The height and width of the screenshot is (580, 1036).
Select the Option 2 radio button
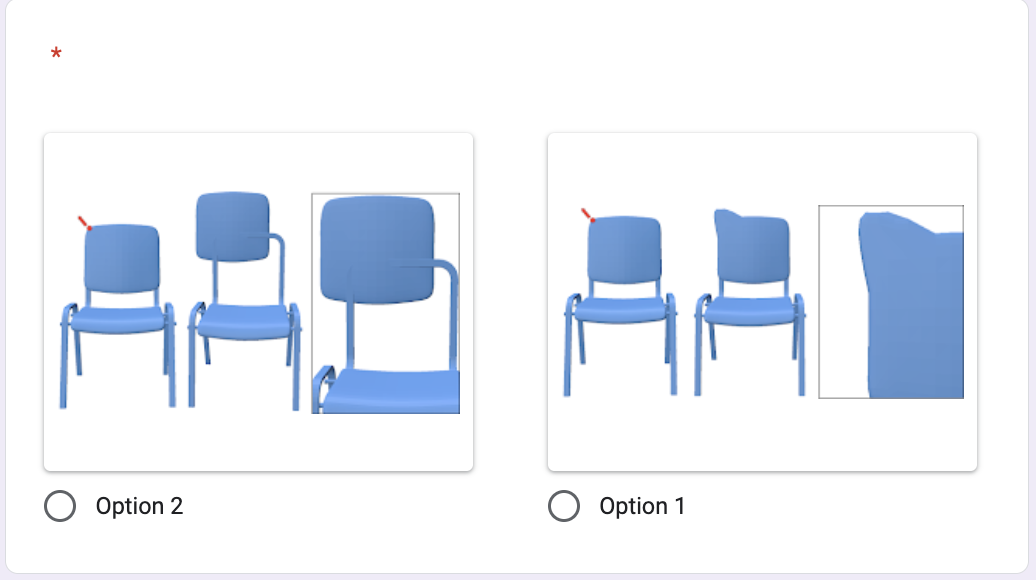point(60,507)
